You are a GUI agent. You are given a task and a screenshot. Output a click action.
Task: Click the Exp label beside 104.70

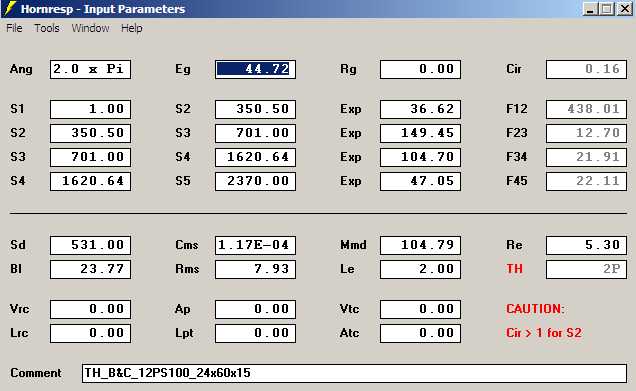tap(350, 157)
